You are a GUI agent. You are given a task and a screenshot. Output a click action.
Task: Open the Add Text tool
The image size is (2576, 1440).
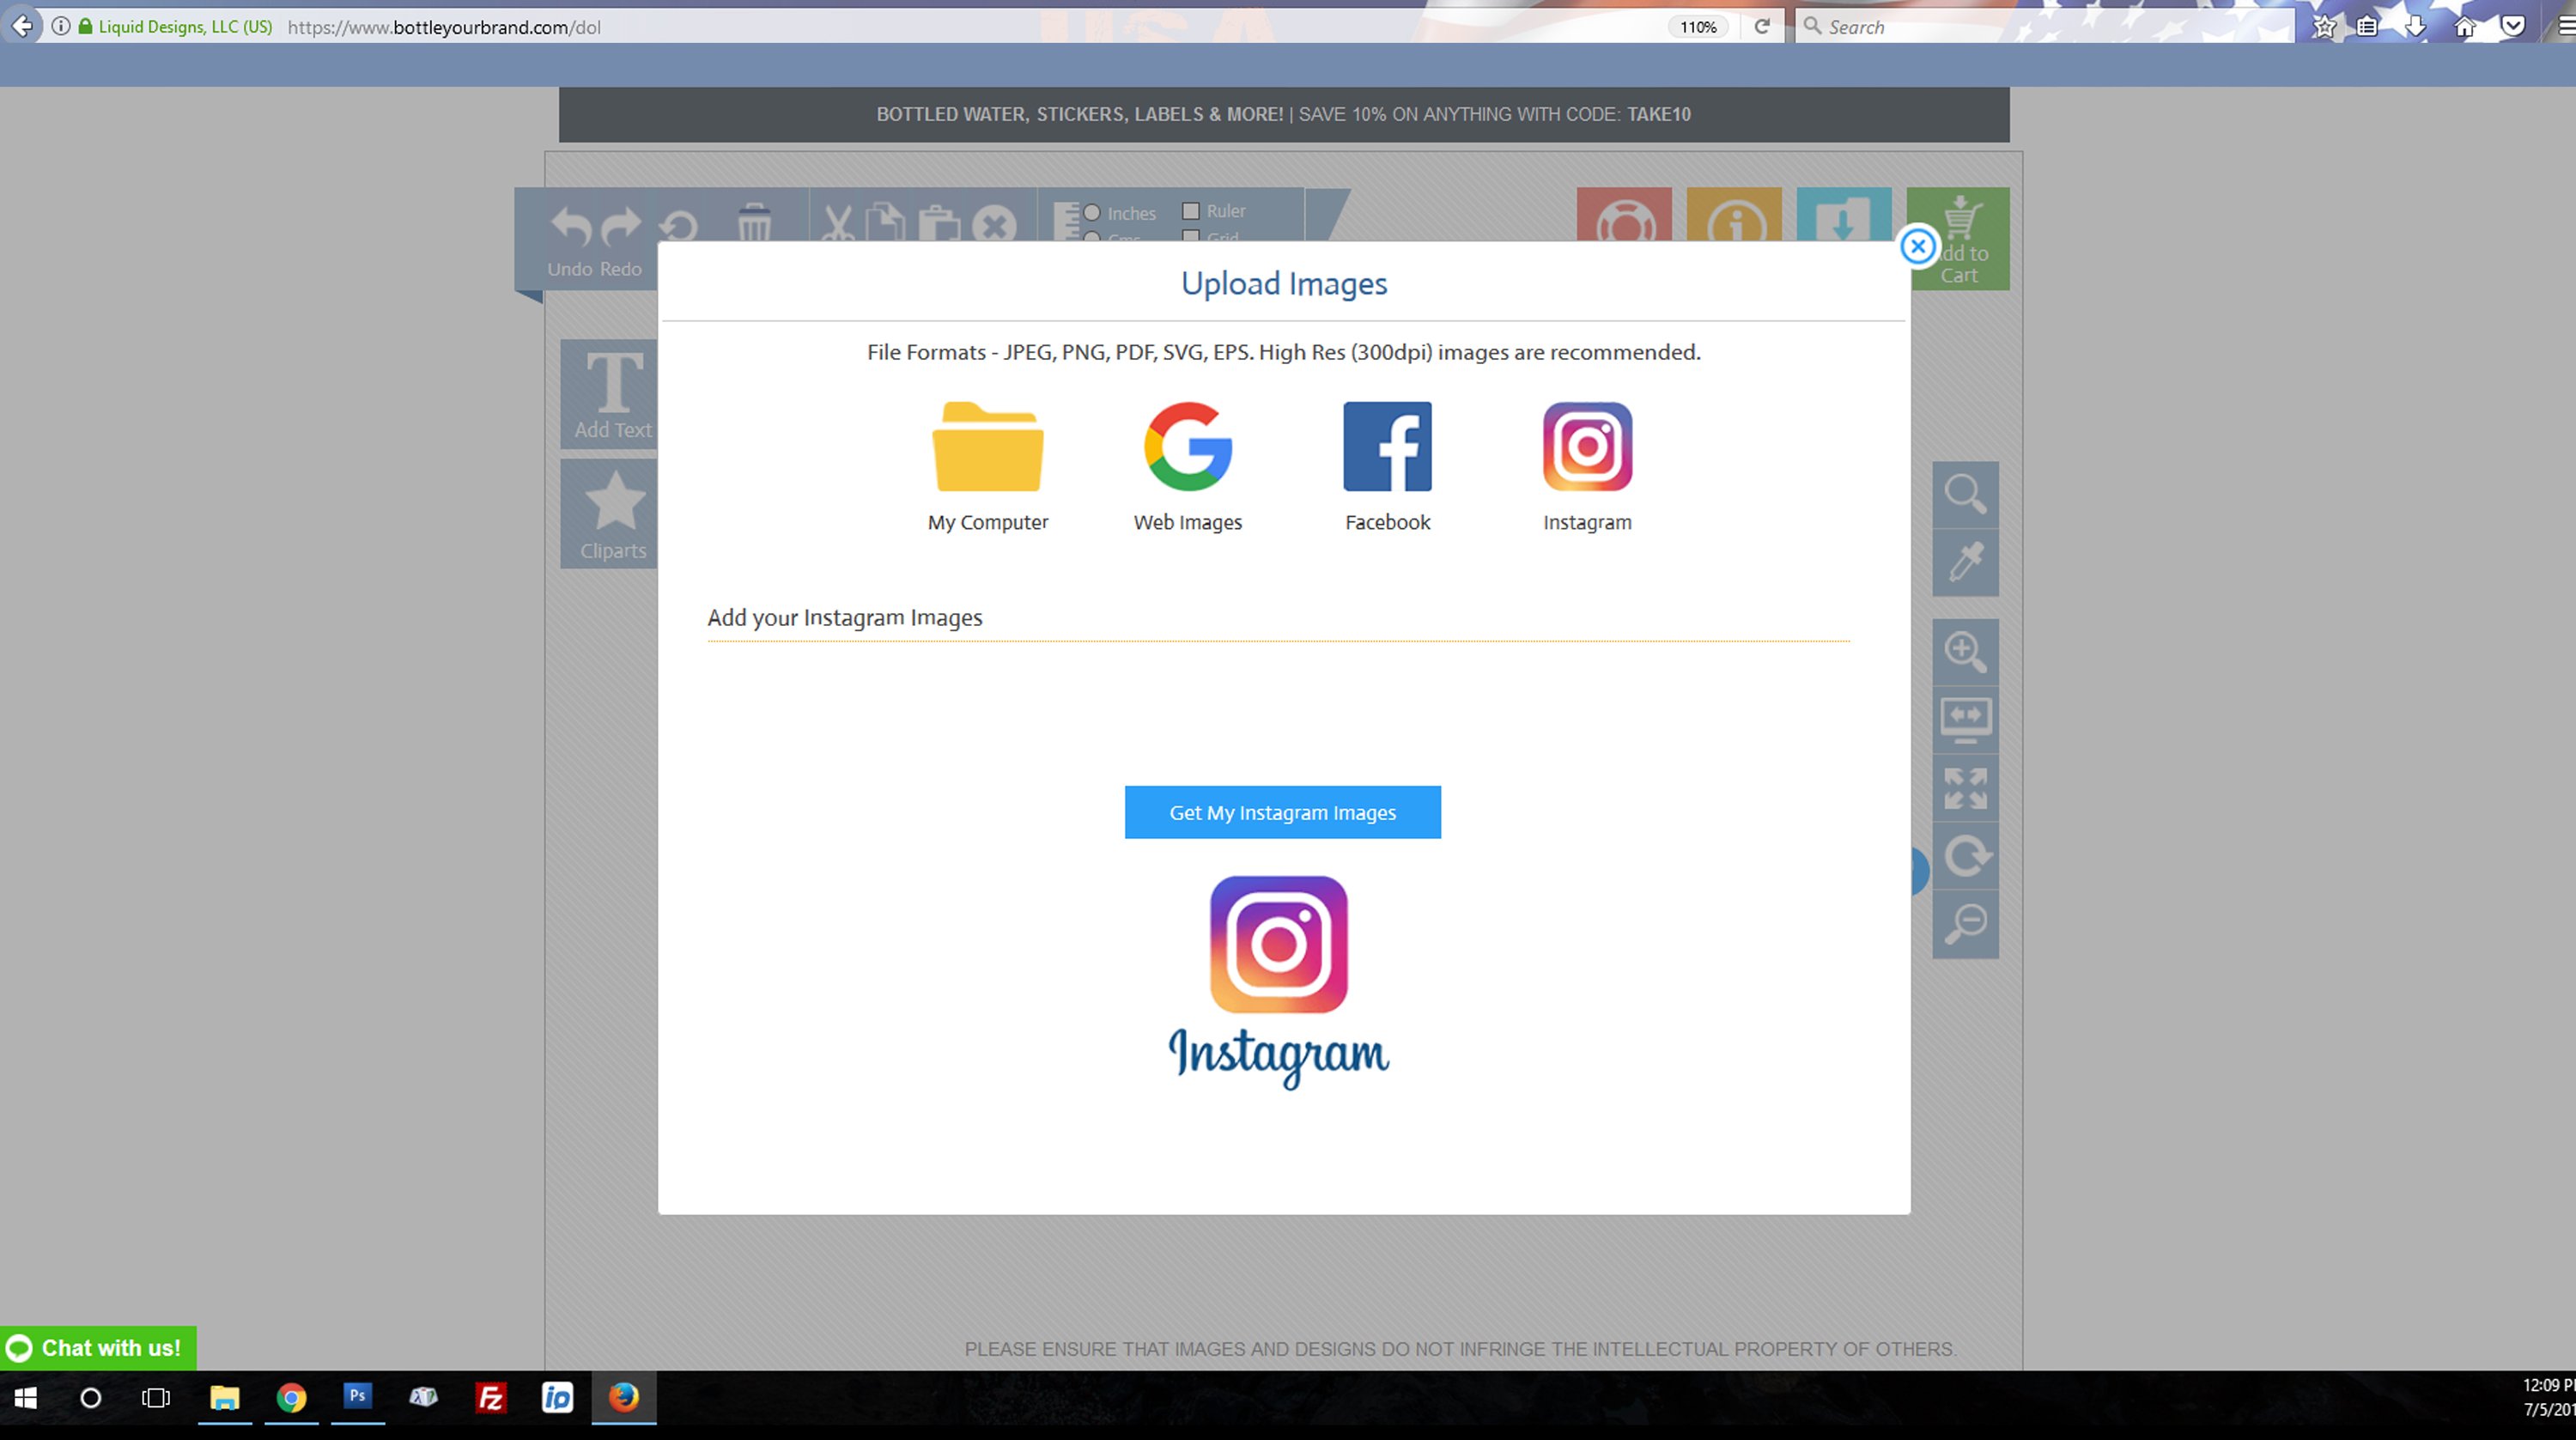coord(610,394)
